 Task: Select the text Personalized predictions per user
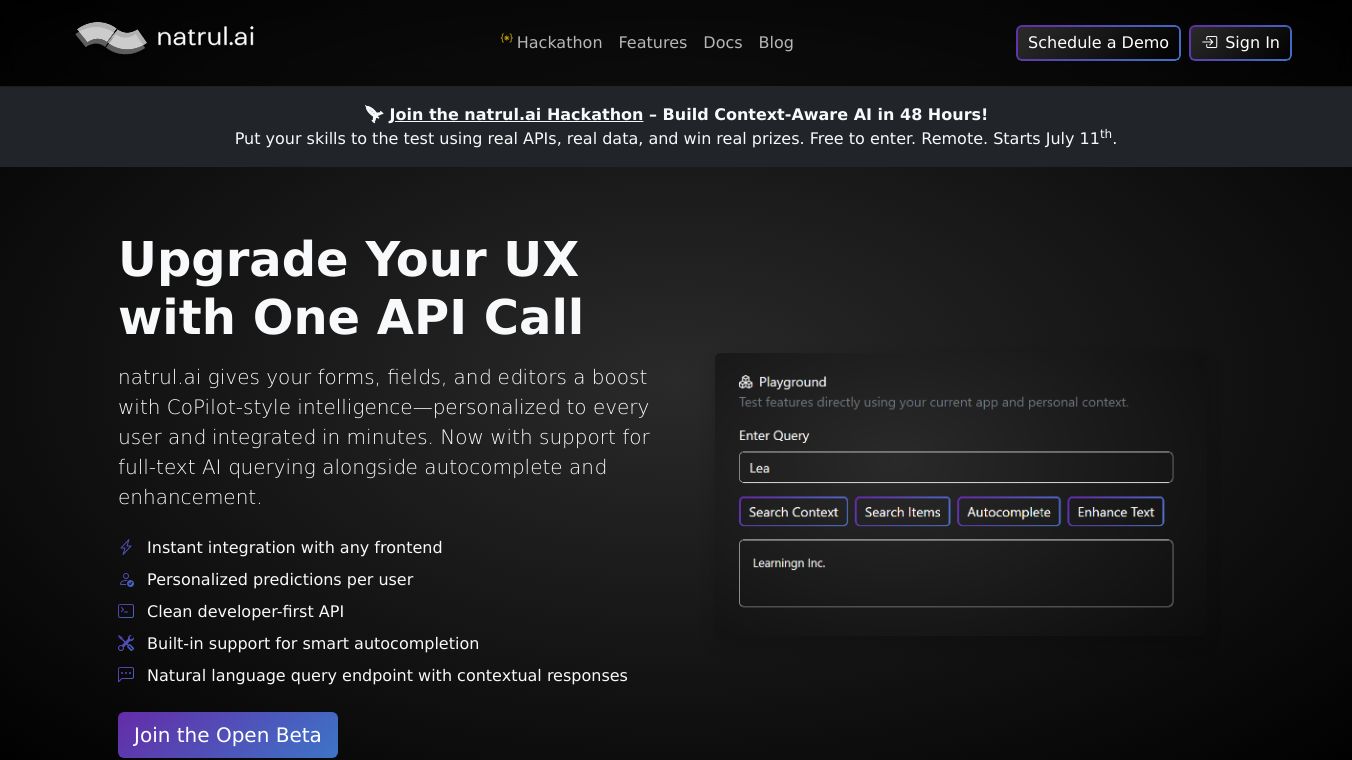click(x=280, y=579)
